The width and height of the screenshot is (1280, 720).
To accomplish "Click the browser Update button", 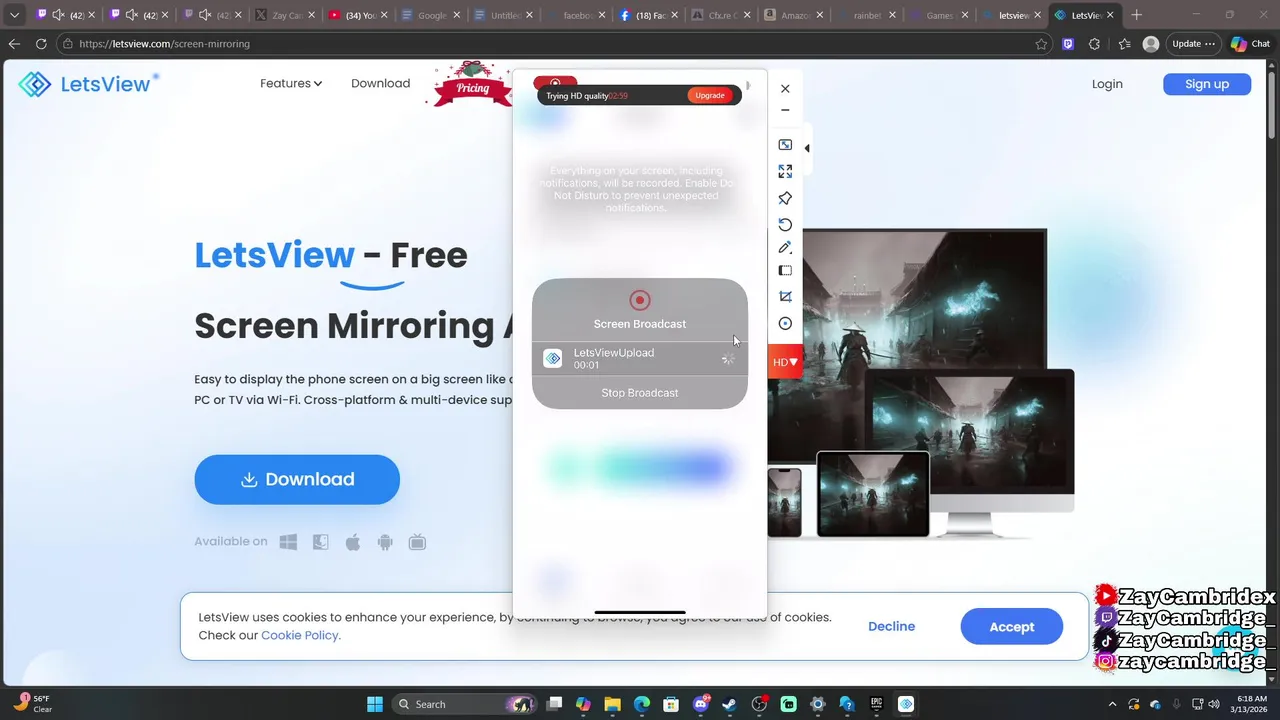I will [1195, 44].
